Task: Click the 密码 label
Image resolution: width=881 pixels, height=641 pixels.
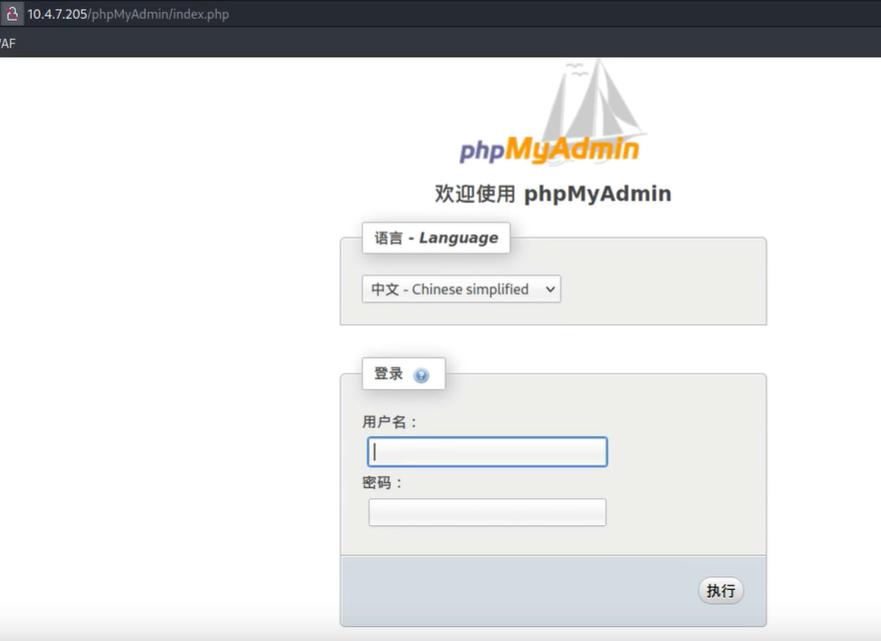Action: point(383,482)
